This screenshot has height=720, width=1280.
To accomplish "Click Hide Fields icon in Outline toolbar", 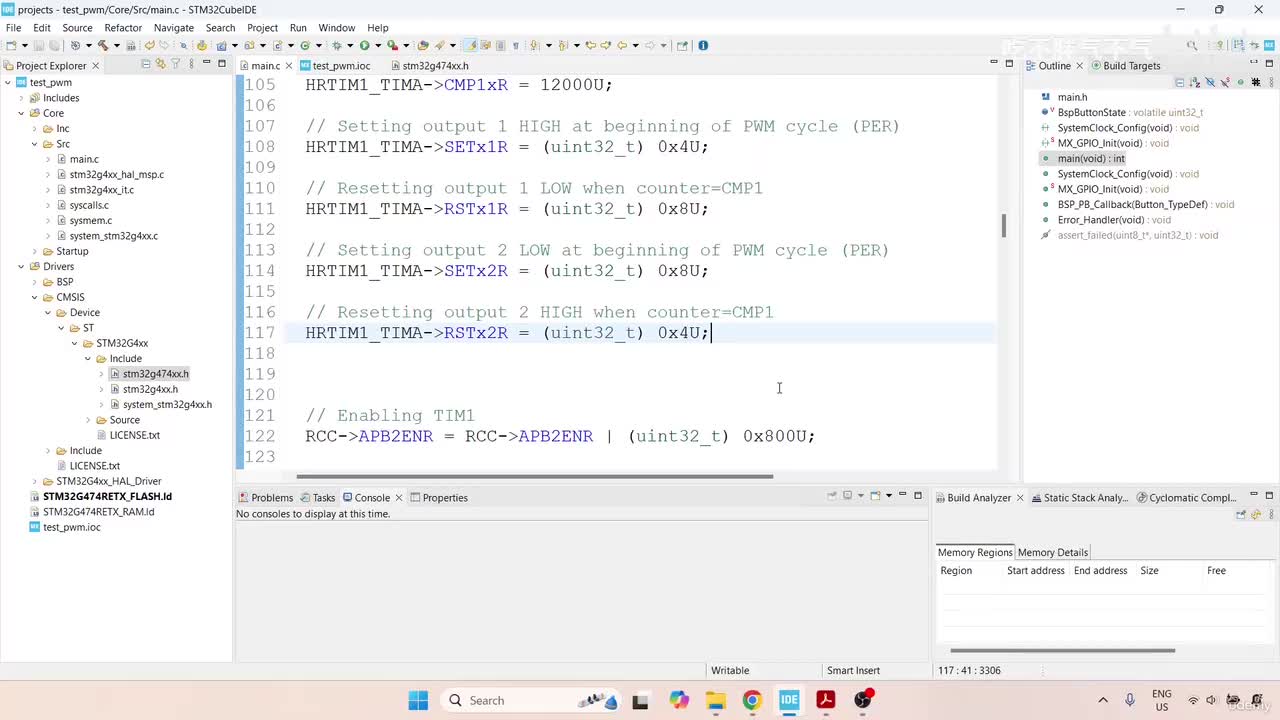I will pos(1210,82).
